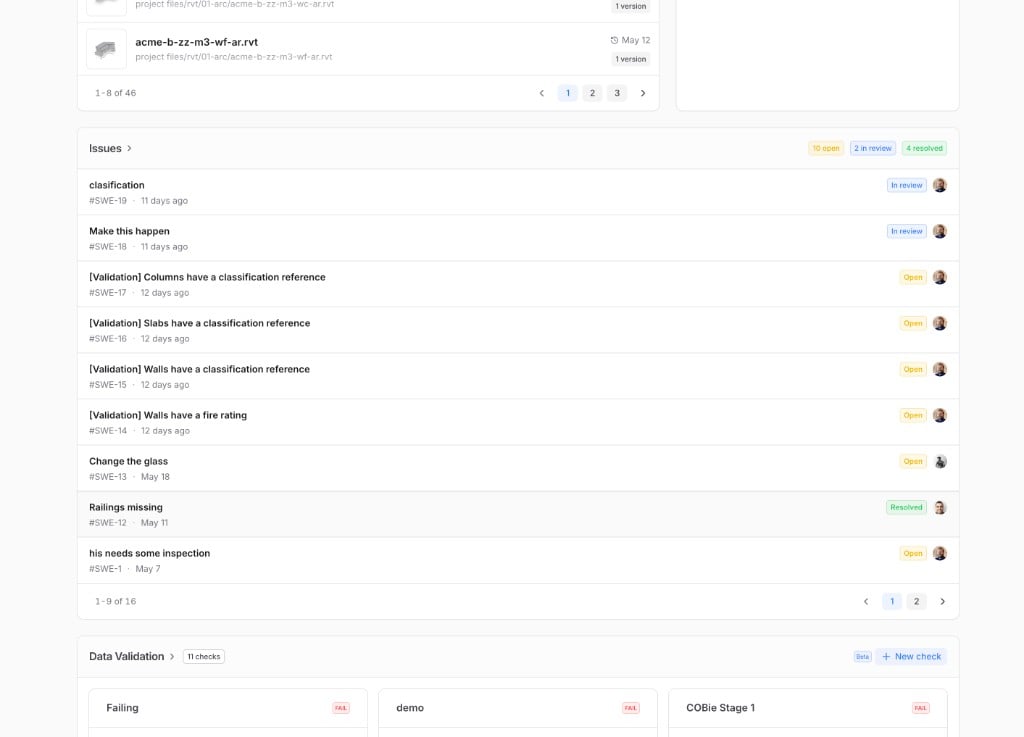This screenshot has width=1024, height=737.
Task: Filter issues by 10 open badge
Action: click(825, 148)
